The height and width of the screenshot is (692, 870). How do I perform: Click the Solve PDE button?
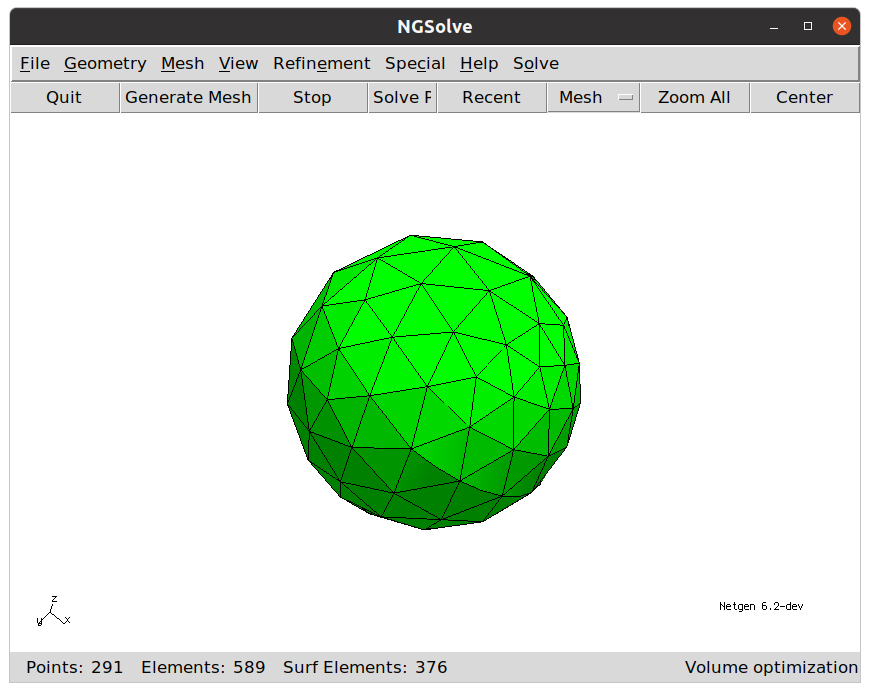403,98
